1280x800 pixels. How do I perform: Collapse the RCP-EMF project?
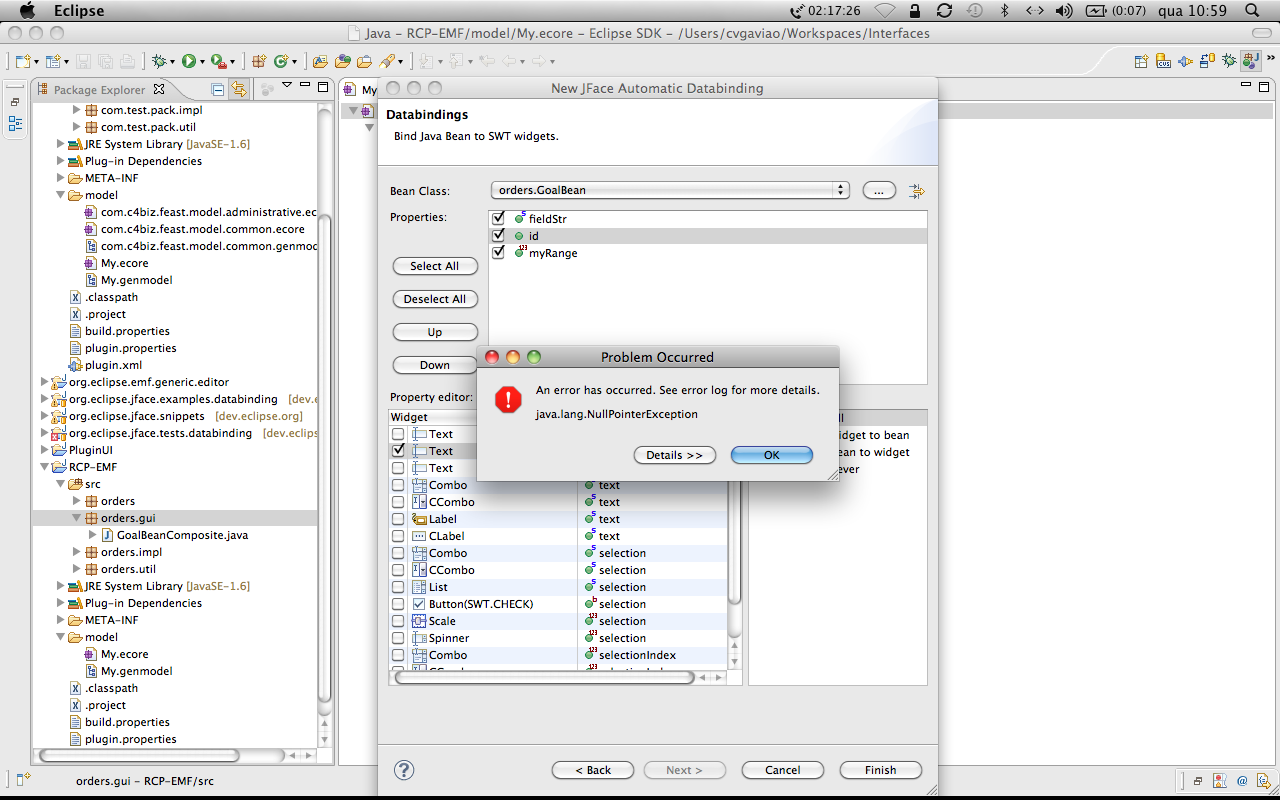(44, 467)
